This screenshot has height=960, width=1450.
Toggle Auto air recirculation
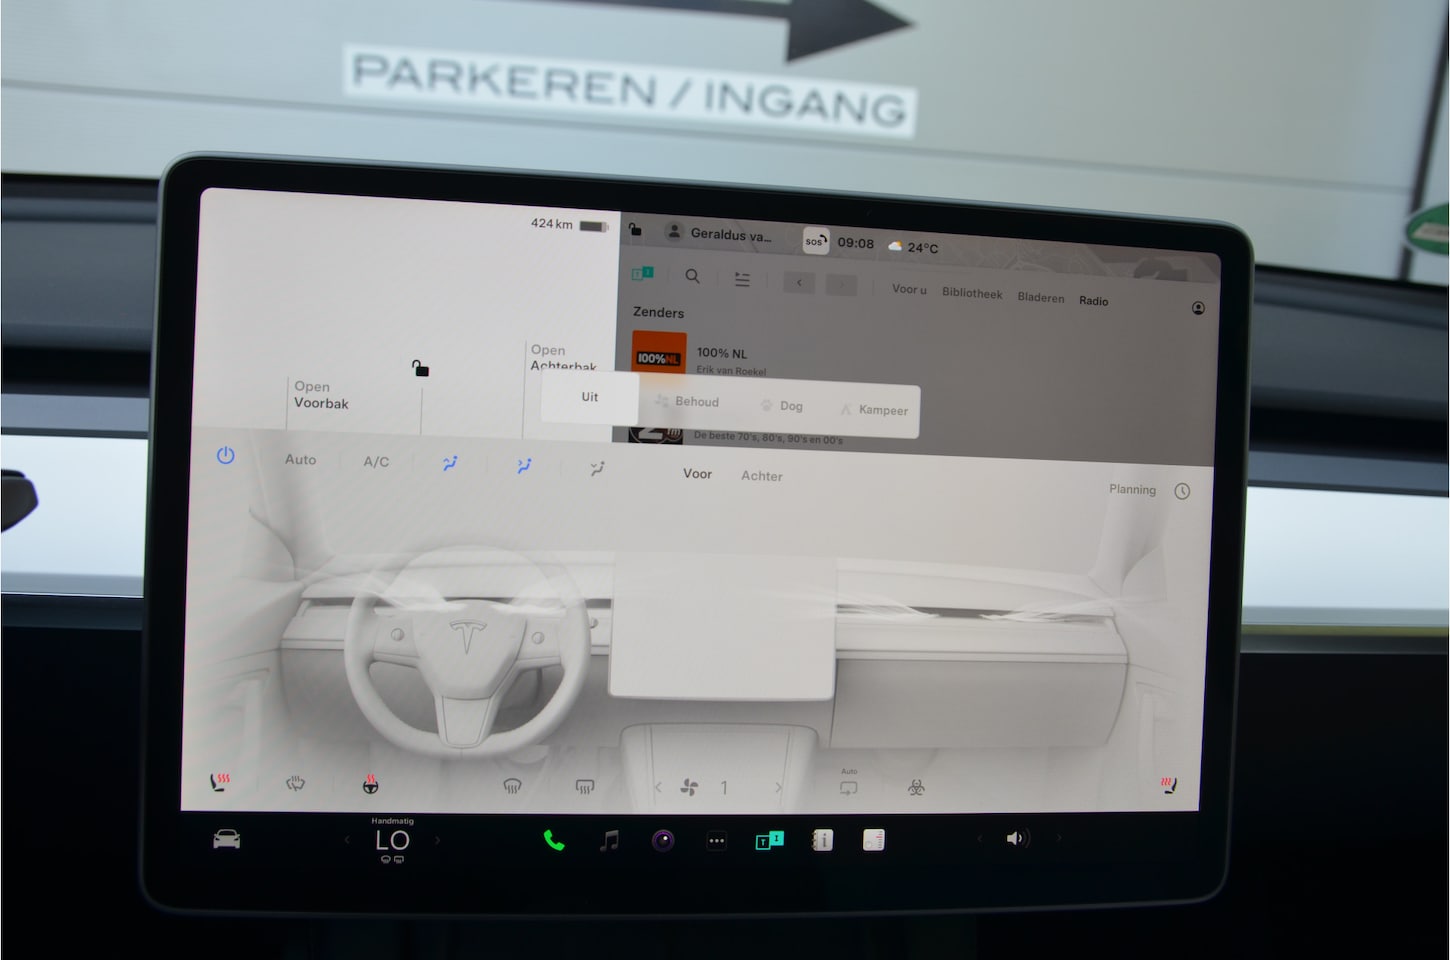[849, 785]
